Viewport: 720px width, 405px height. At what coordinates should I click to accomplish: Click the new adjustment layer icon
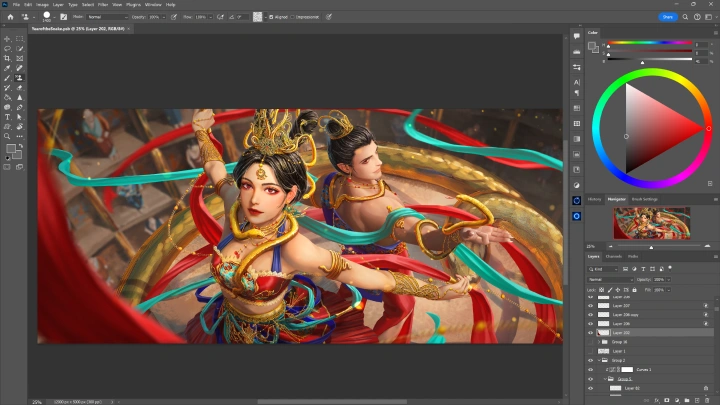point(677,400)
